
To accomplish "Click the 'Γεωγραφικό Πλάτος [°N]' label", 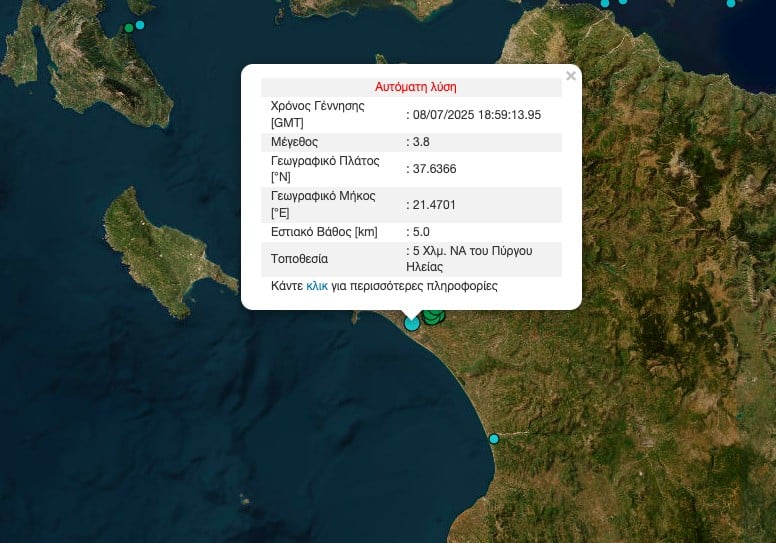I will [325, 169].
